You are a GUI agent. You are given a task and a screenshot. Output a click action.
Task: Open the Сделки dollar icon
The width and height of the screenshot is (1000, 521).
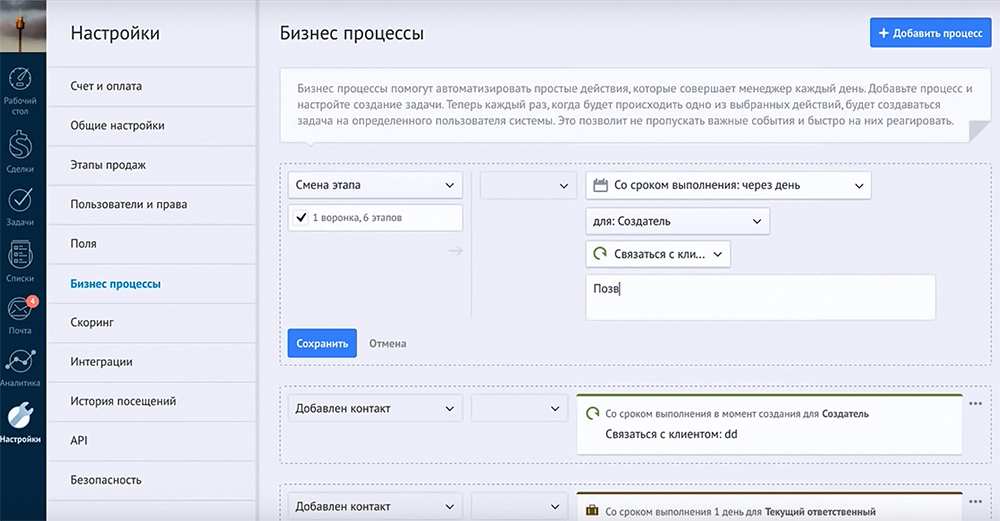tap(20, 145)
